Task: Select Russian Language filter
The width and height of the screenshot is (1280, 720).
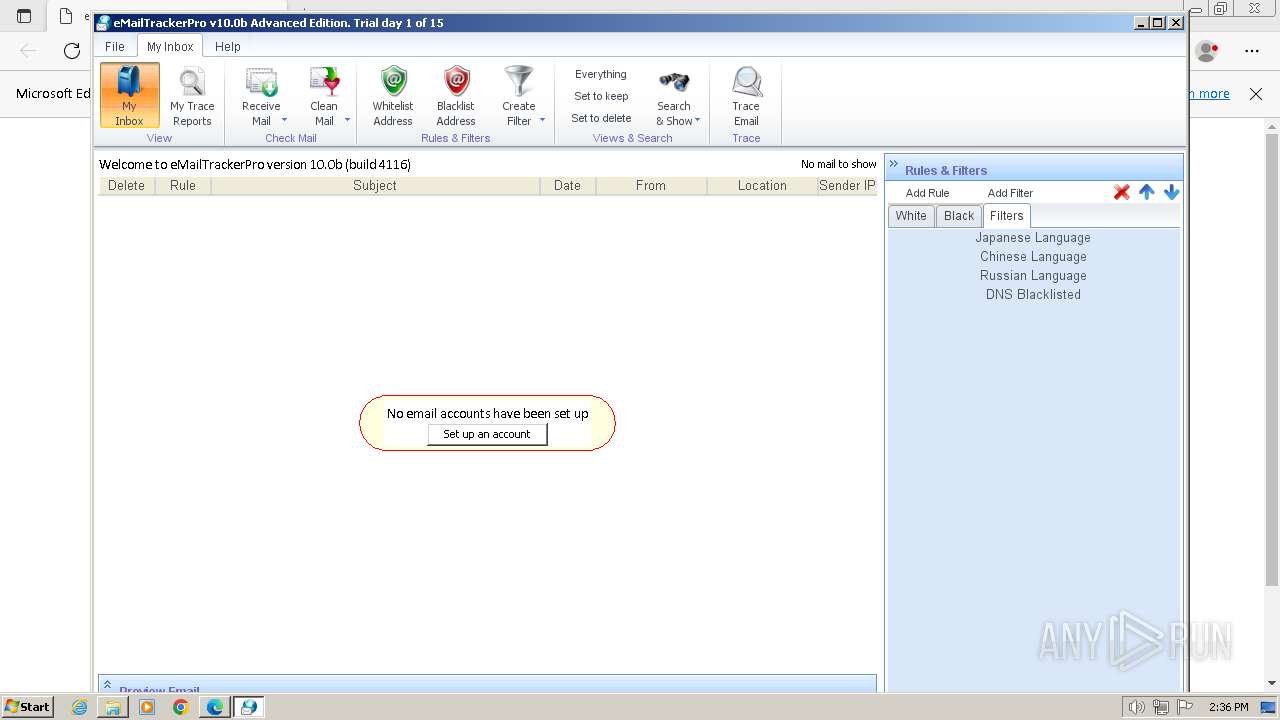Action: coord(1033,276)
